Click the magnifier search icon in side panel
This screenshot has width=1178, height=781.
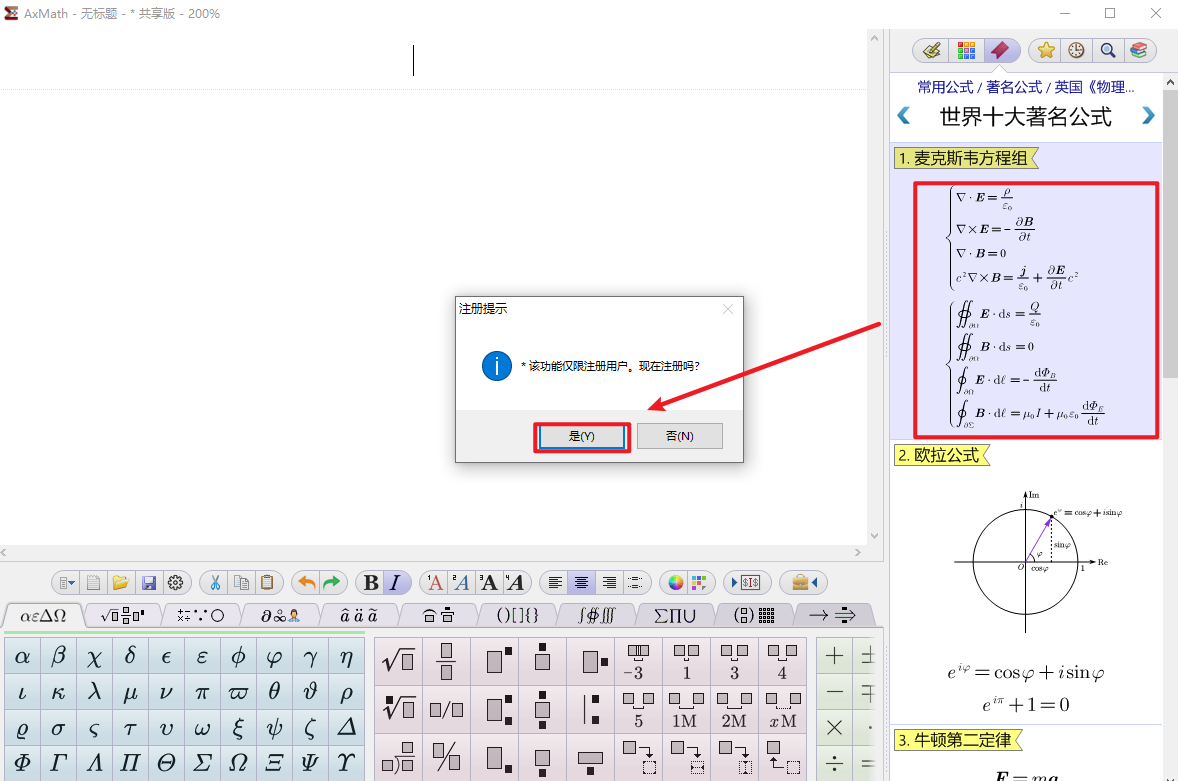(1108, 50)
